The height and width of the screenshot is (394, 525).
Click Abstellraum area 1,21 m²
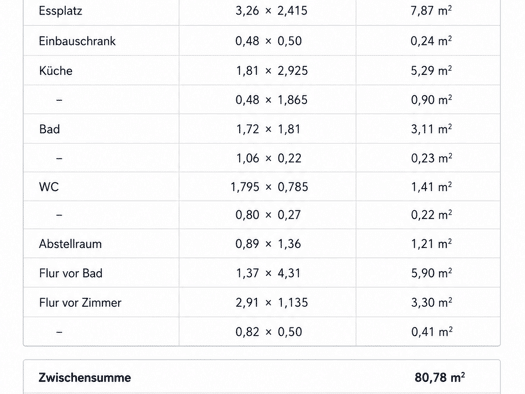click(432, 244)
